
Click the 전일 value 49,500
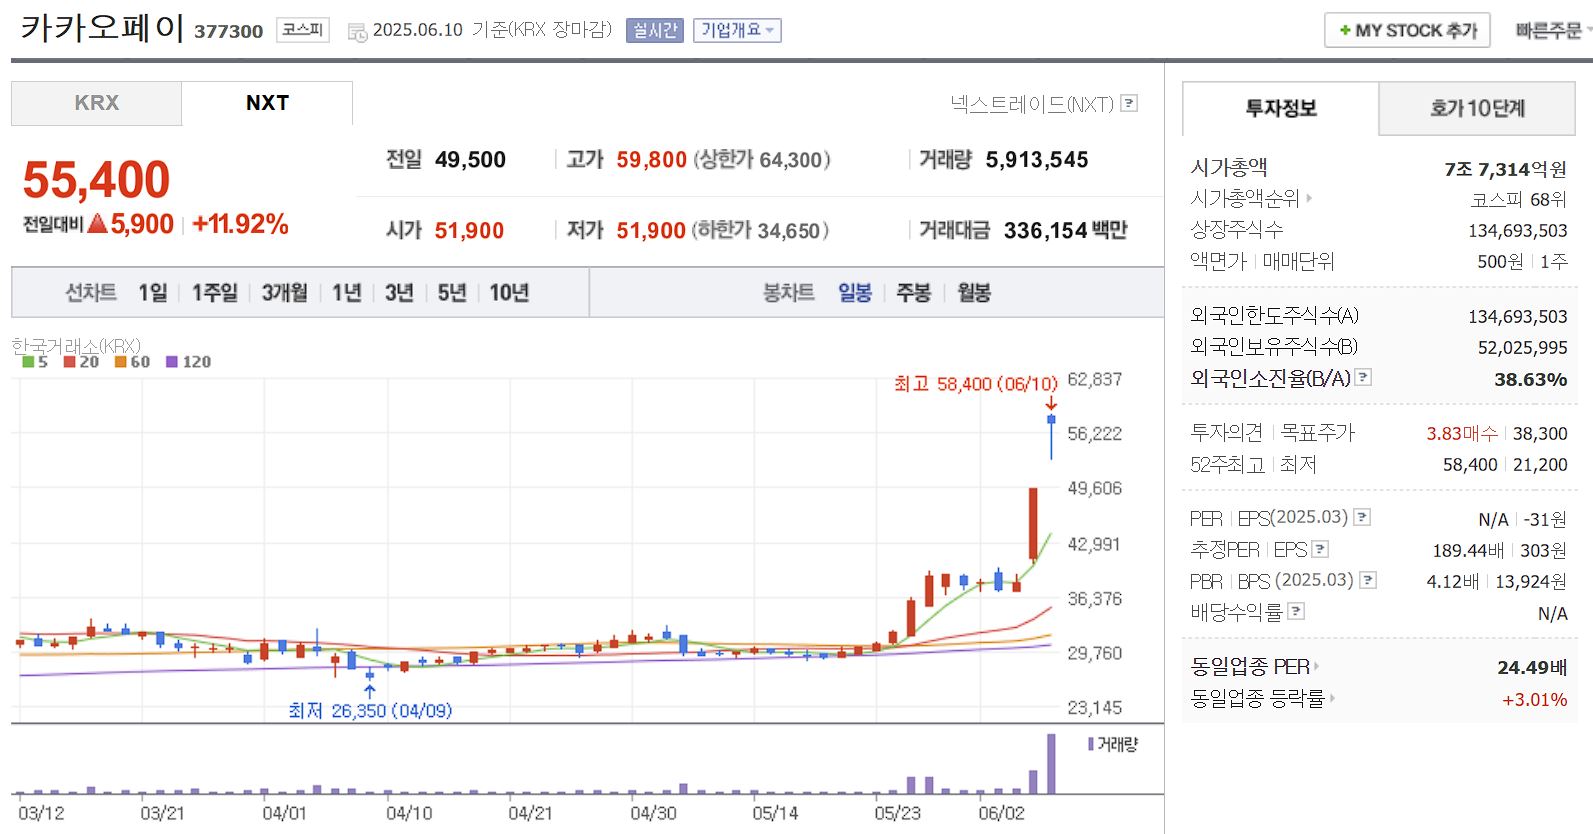[470, 160]
